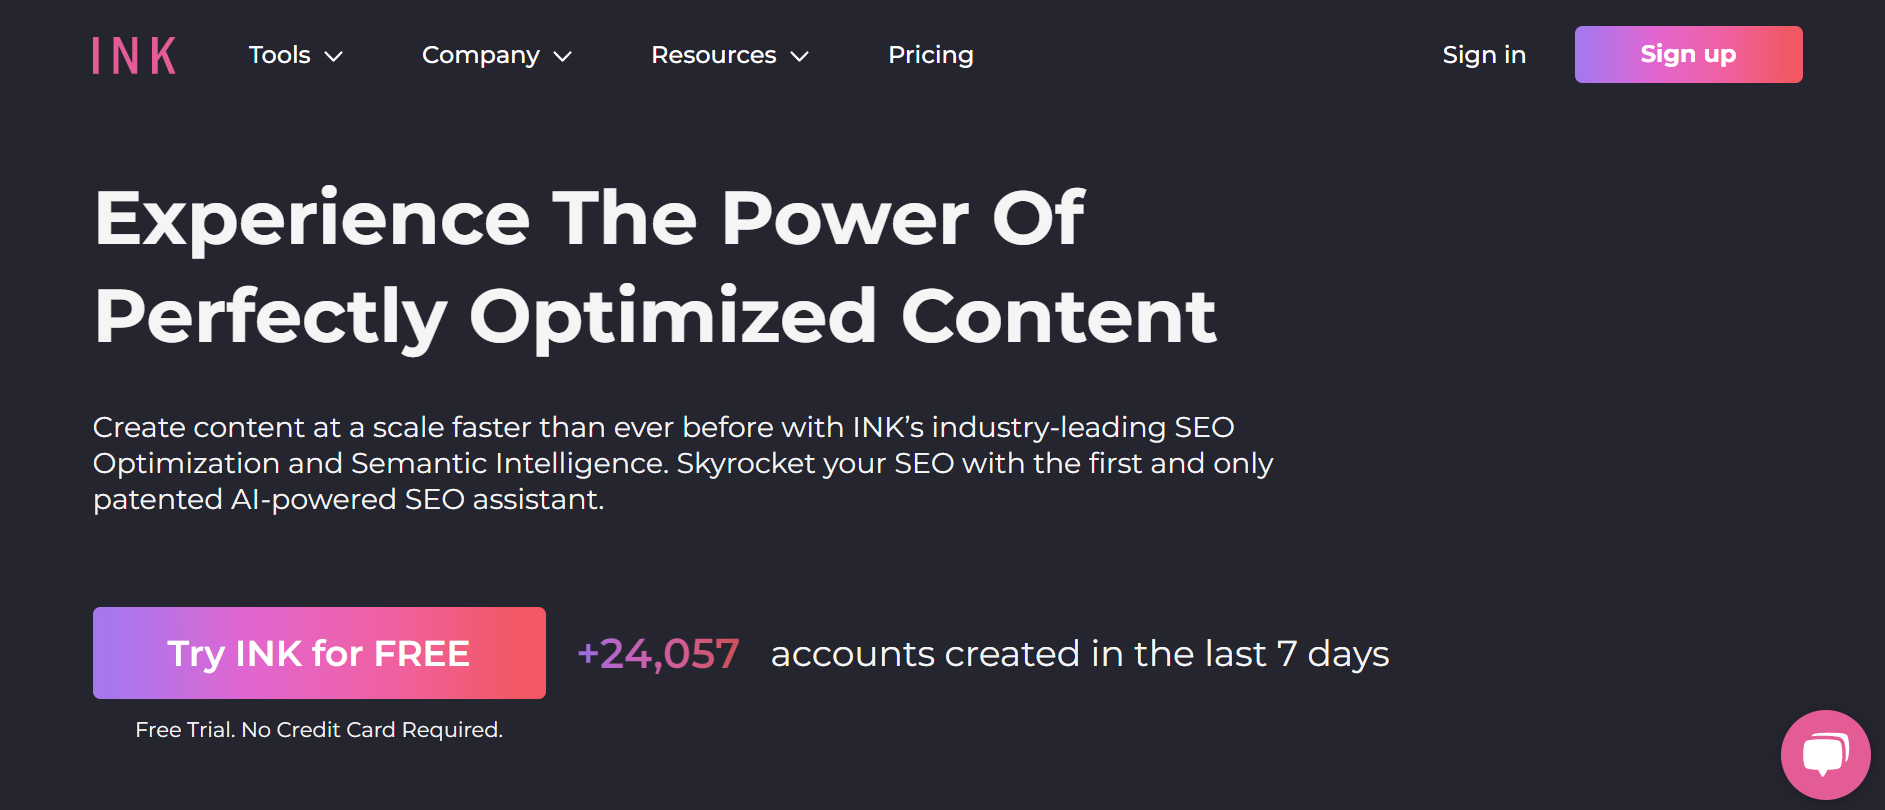Open the Company menu
This screenshot has height=810, width=1885.
coord(497,55)
